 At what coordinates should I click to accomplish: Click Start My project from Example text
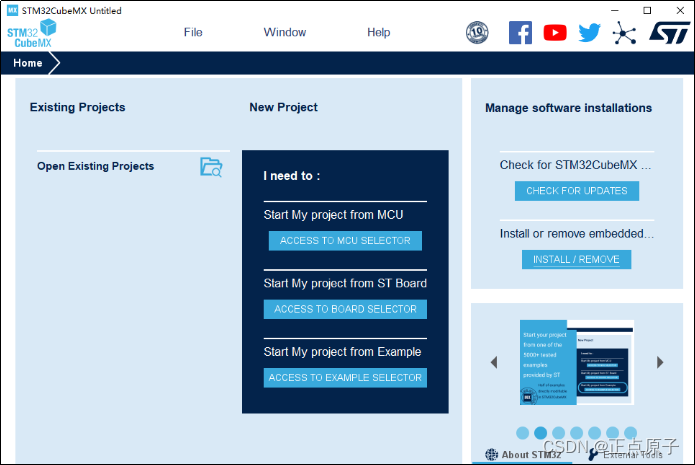click(342, 352)
